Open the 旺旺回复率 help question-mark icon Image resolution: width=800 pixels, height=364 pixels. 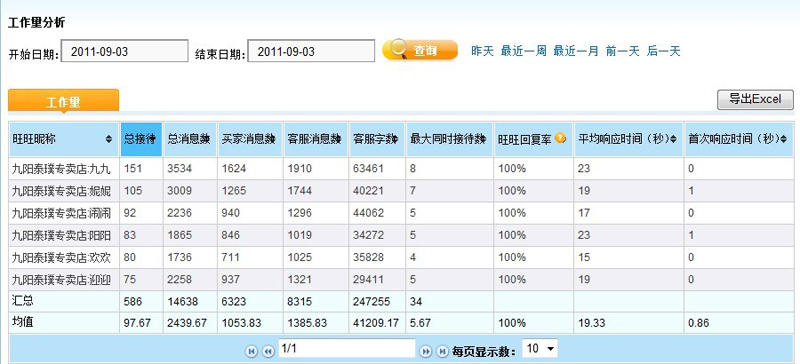(x=560, y=138)
